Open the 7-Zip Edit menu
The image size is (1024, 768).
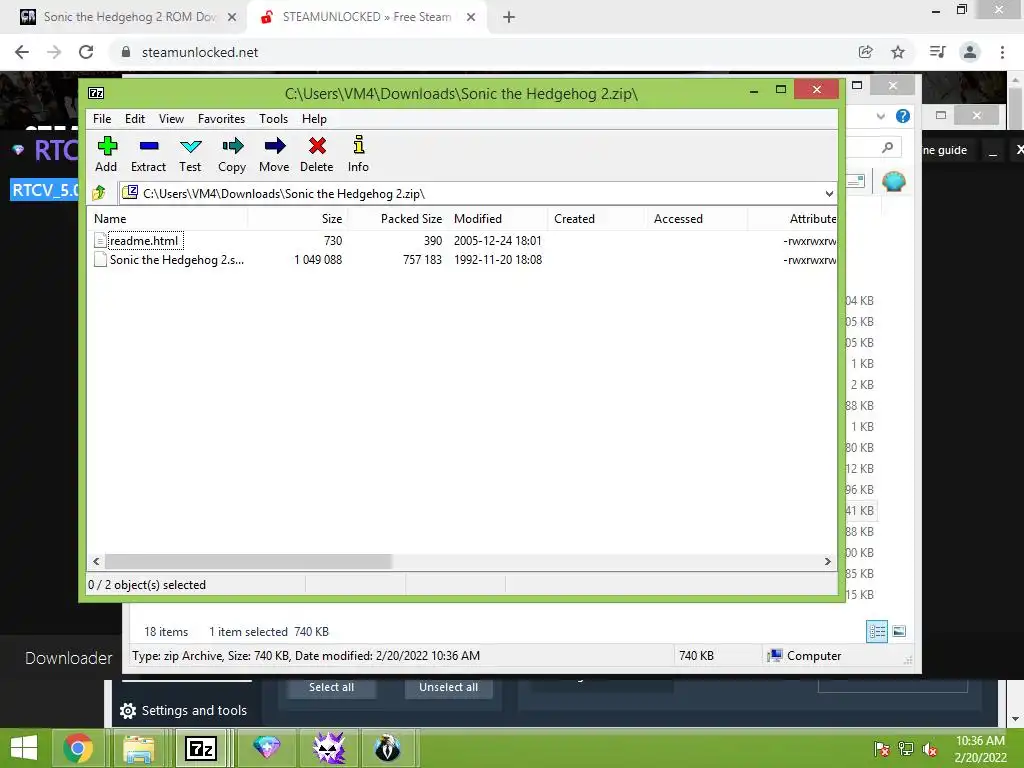click(x=135, y=119)
